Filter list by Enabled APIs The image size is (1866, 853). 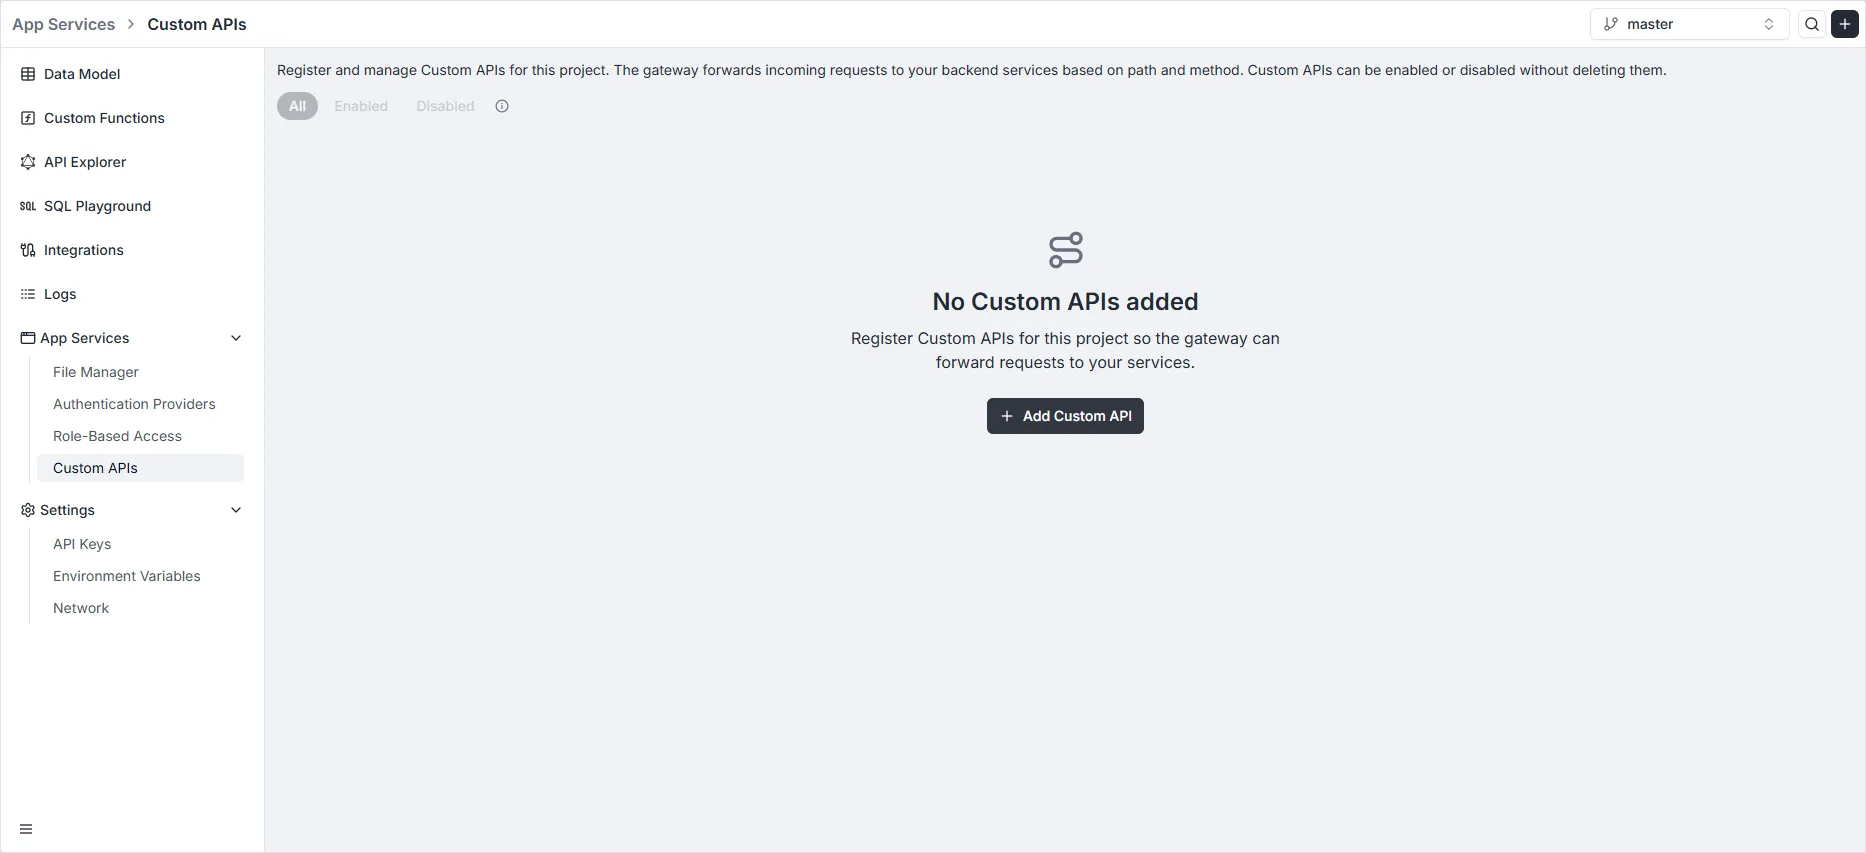pos(361,106)
